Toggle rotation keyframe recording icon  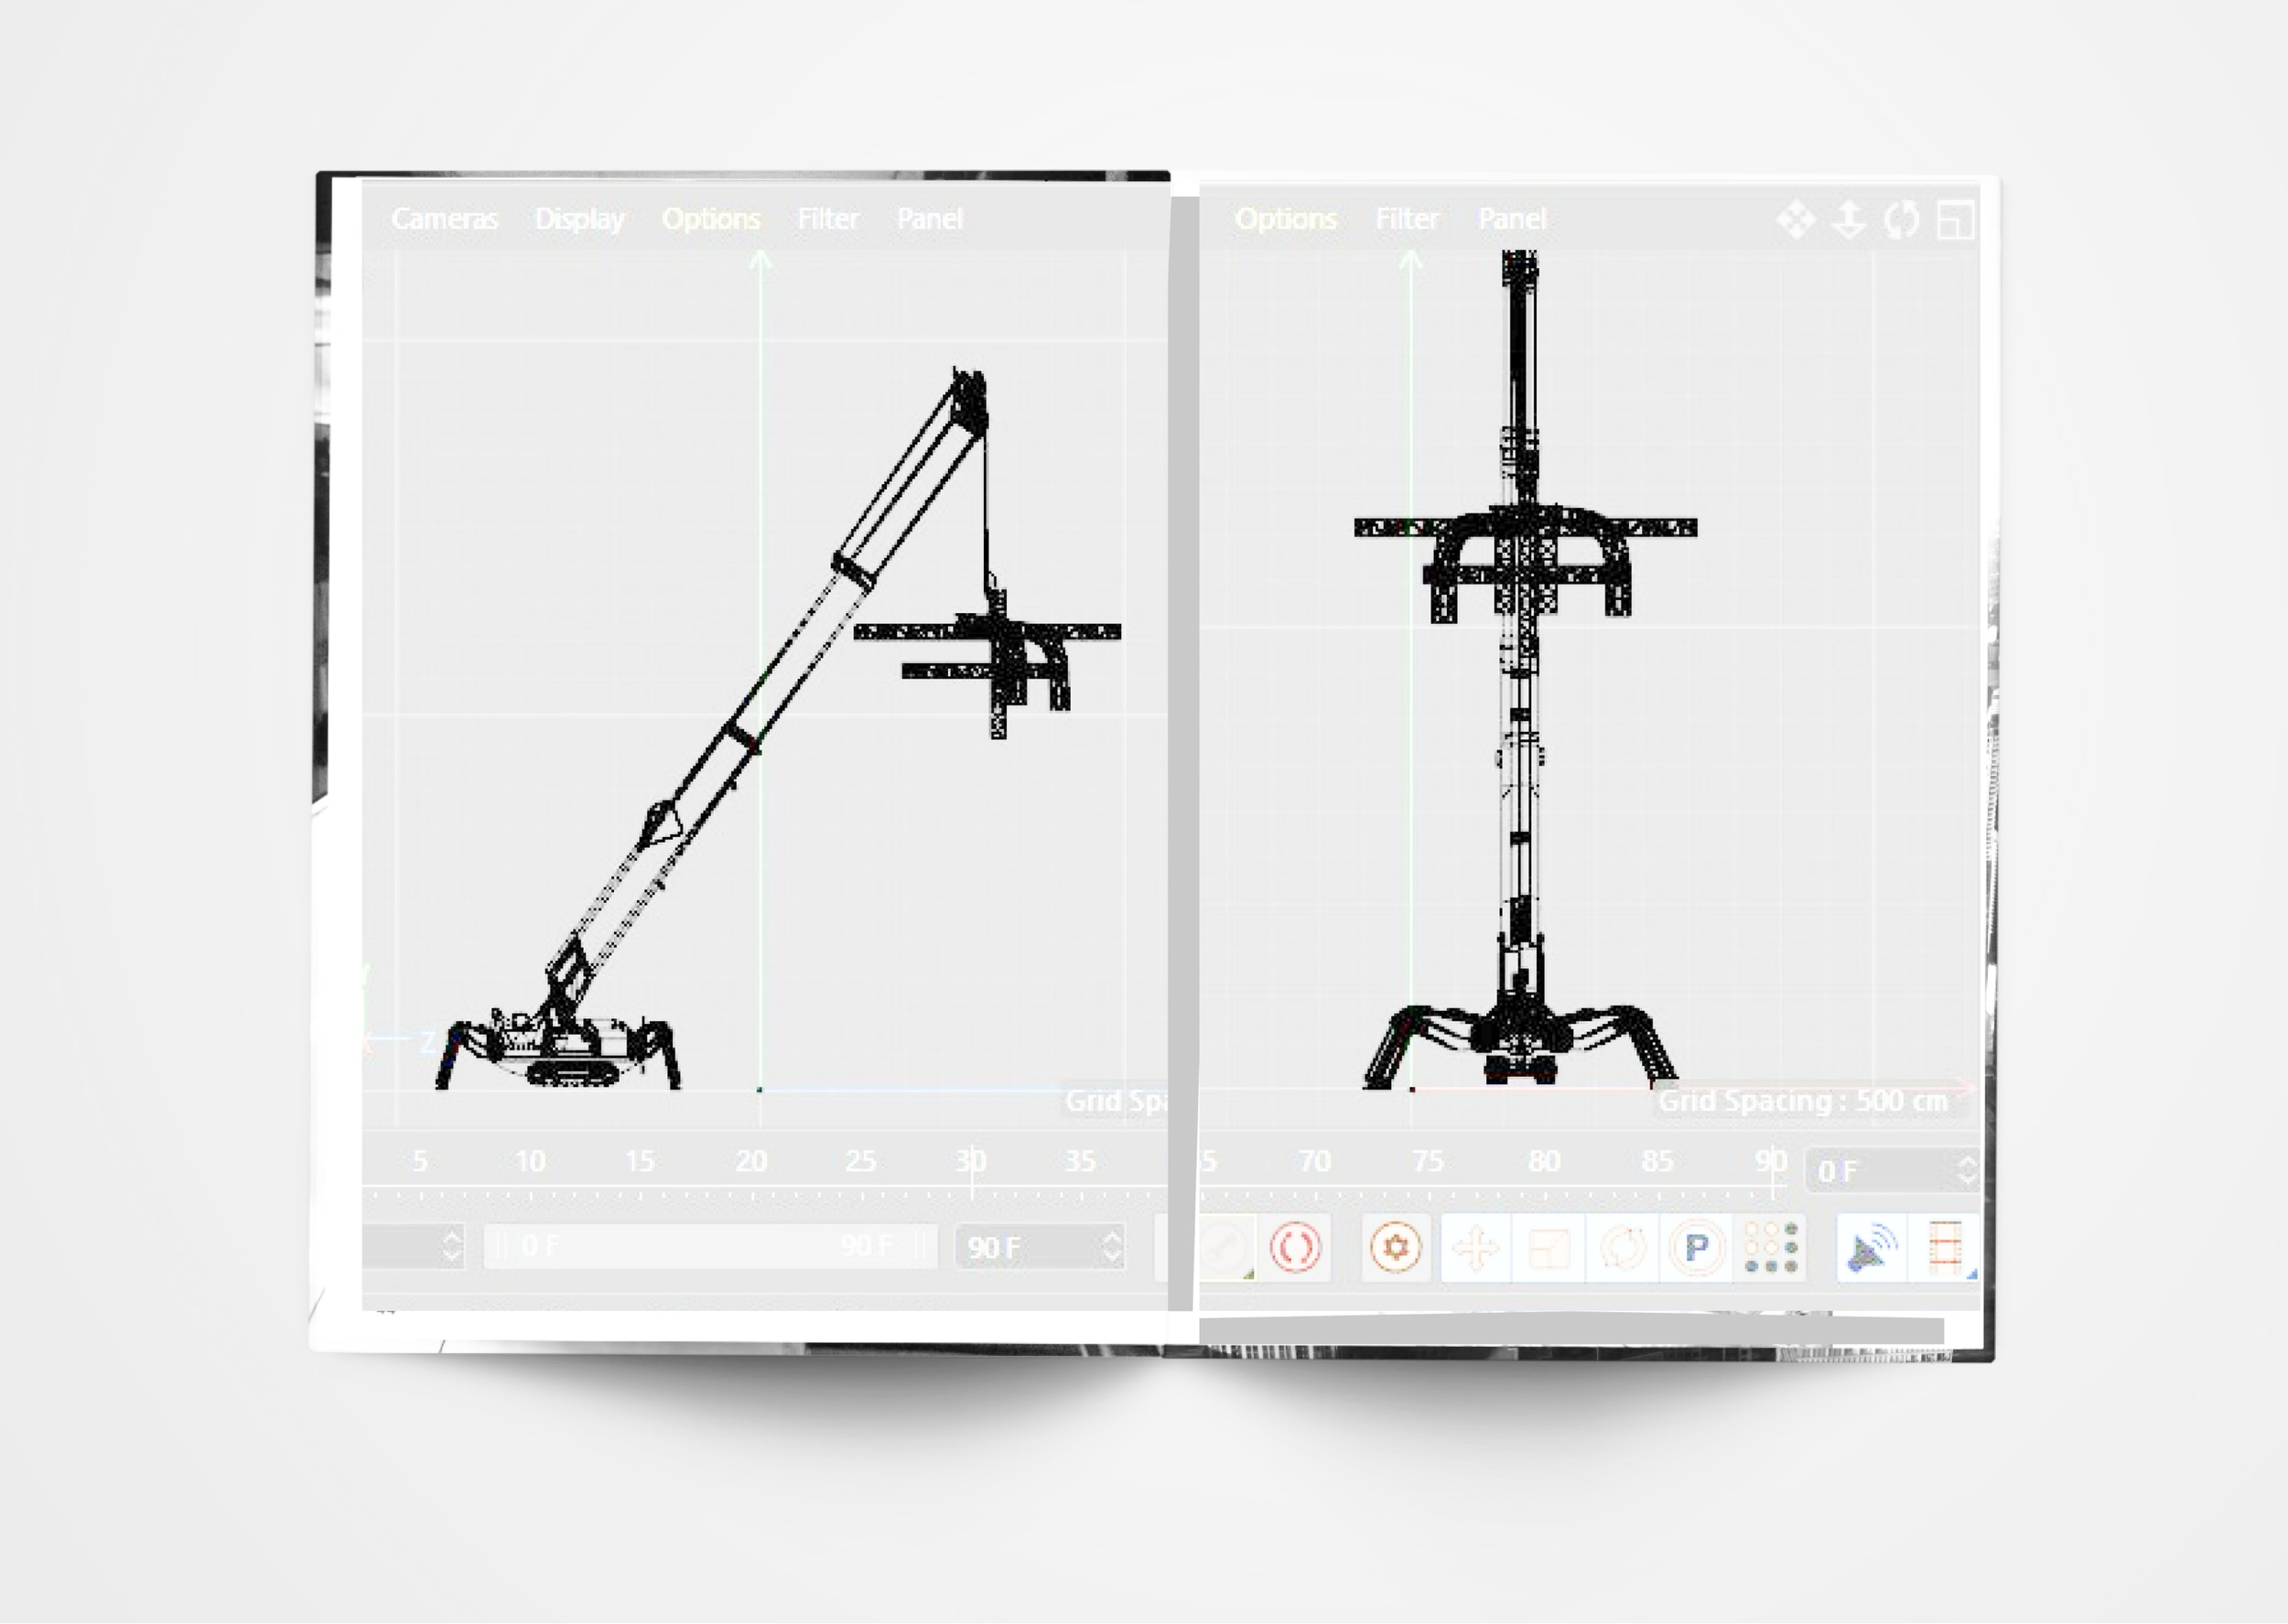coord(1622,1248)
